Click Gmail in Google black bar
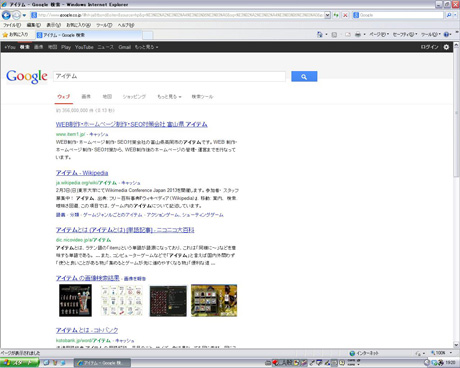The image size is (460, 368). click(x=125, y=47)
